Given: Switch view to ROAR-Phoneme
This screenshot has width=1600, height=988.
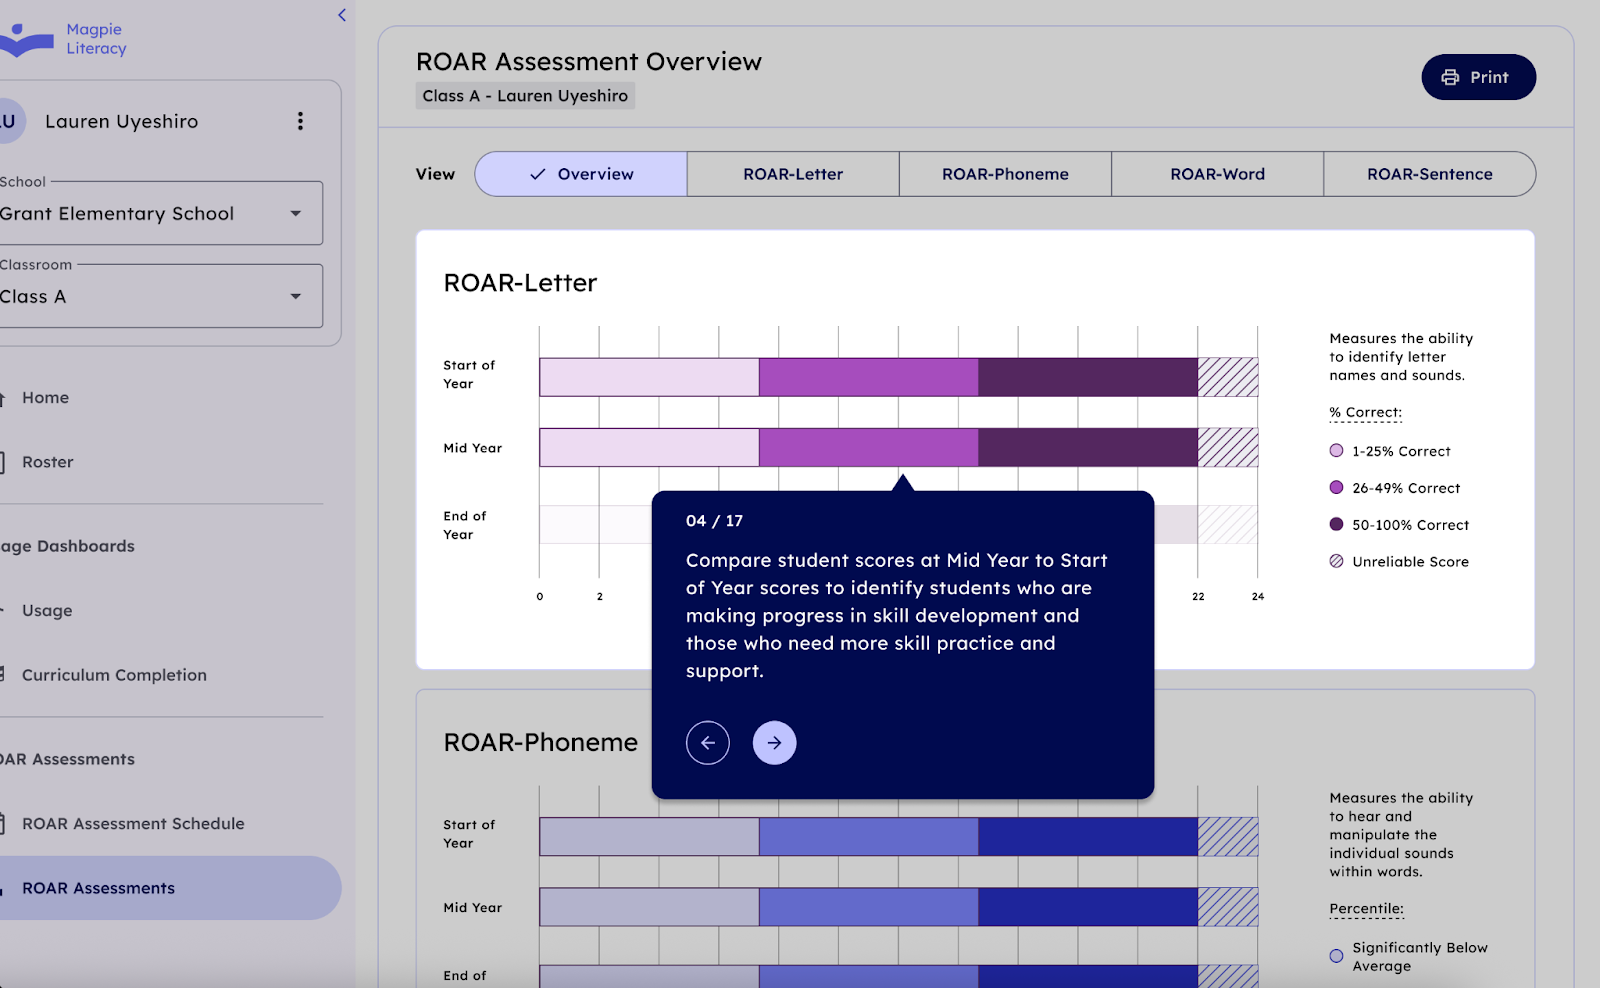Looking at the screenshot, I should click(1005, 174).
